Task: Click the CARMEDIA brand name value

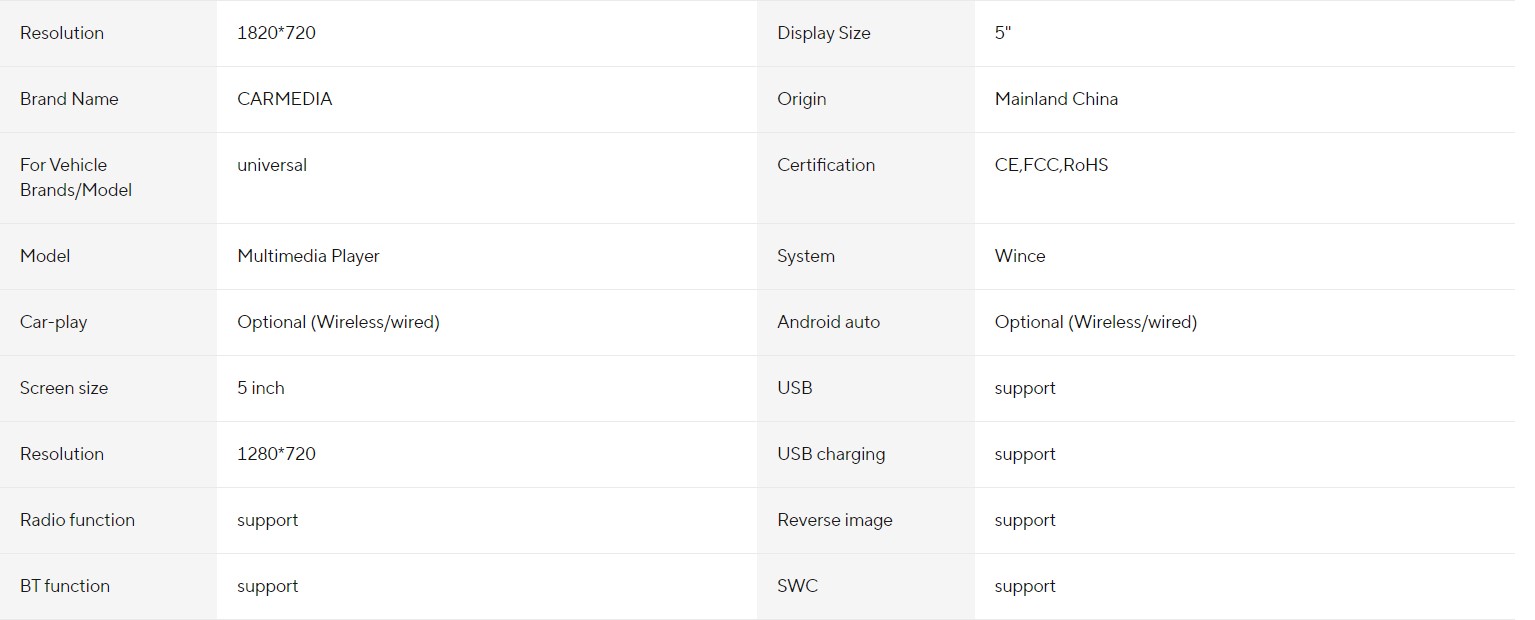Action: click(x=284, y=99)
